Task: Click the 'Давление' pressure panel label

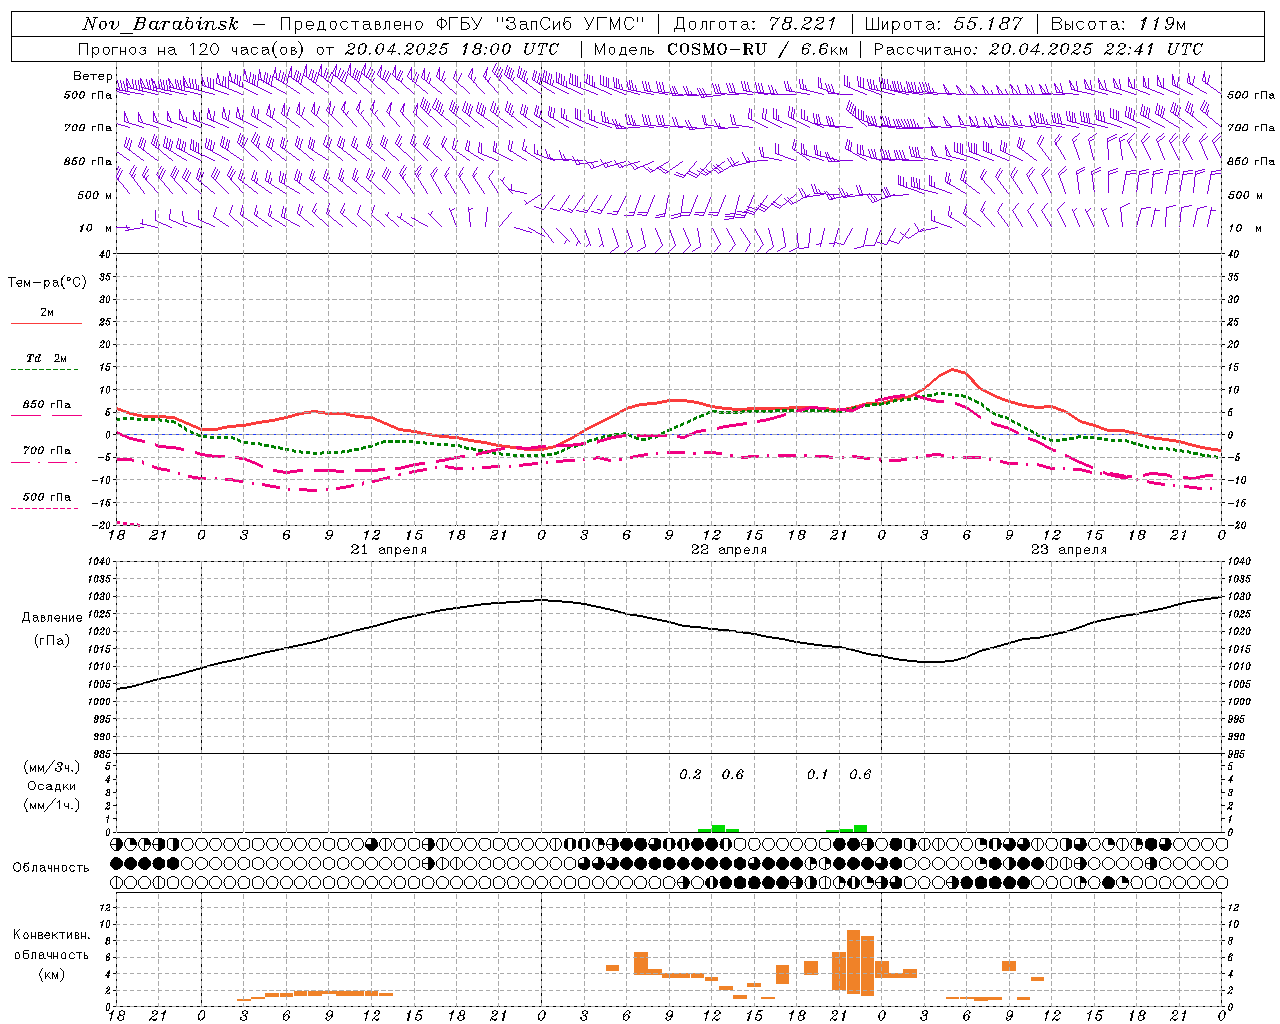Action: [x=52, y=618]
